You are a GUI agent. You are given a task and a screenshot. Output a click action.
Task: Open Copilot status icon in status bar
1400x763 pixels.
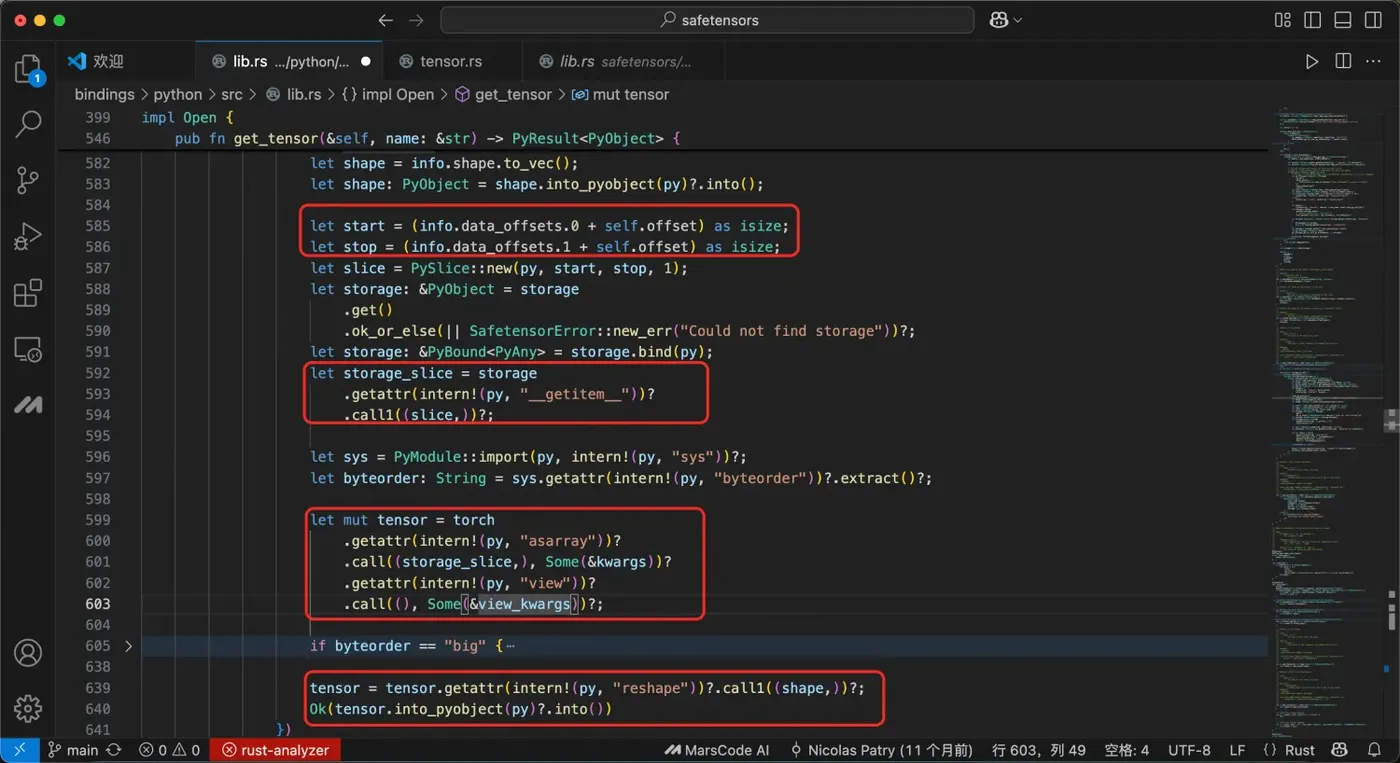point(1341,750)
